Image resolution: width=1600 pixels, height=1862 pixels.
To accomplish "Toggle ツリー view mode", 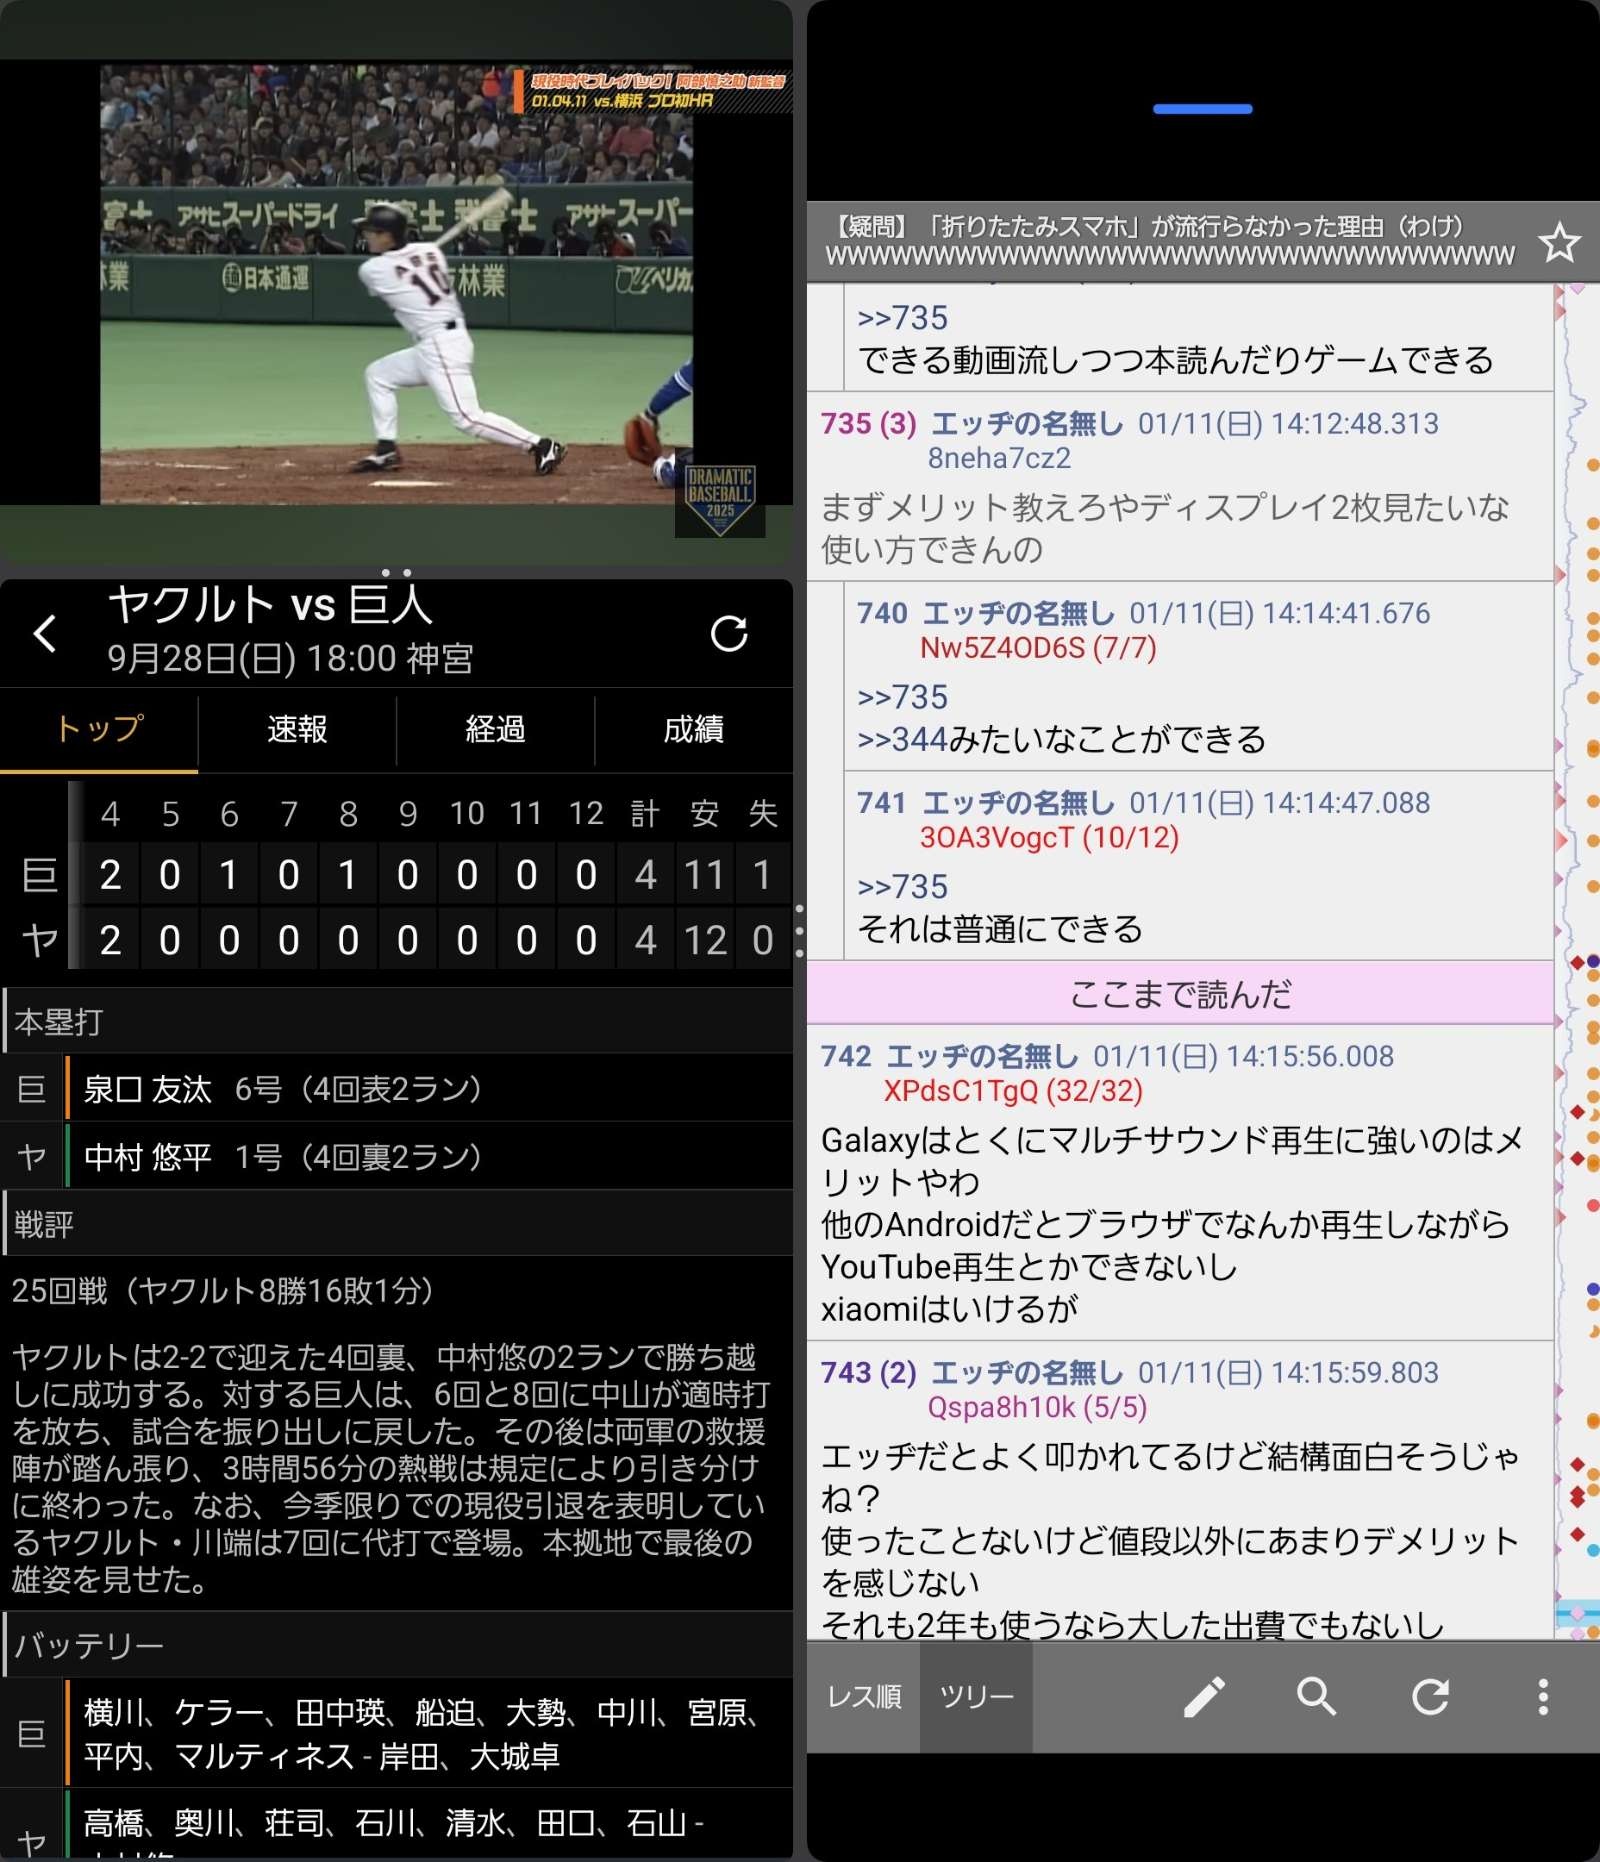I will coord(976,1697).
